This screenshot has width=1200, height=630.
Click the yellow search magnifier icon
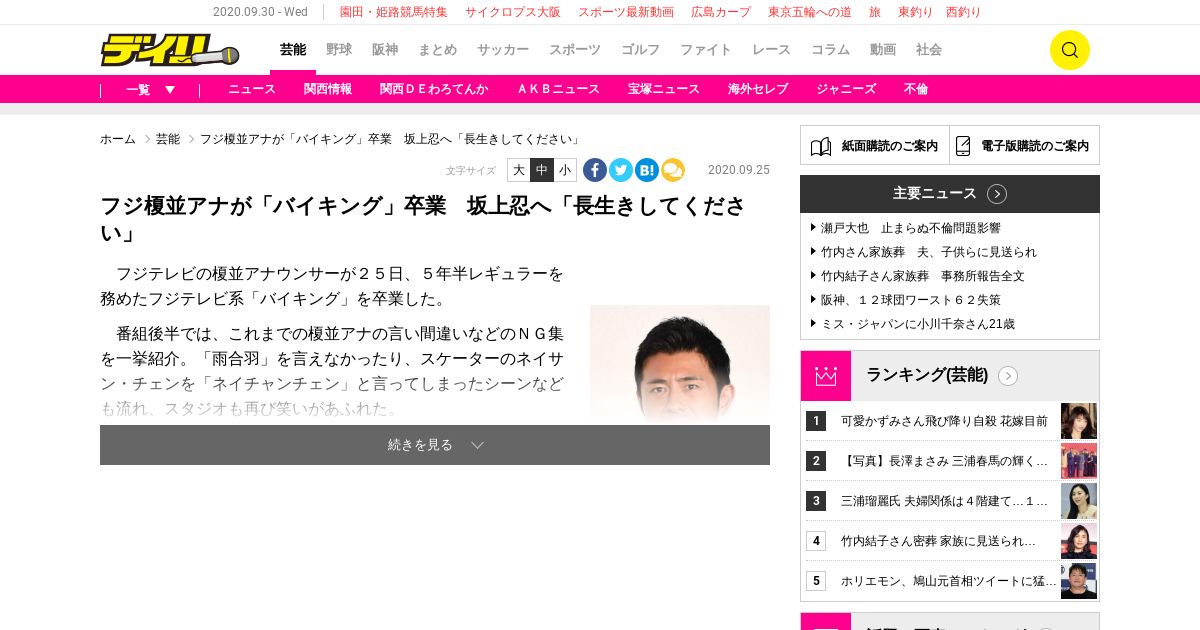(1069, 50)
